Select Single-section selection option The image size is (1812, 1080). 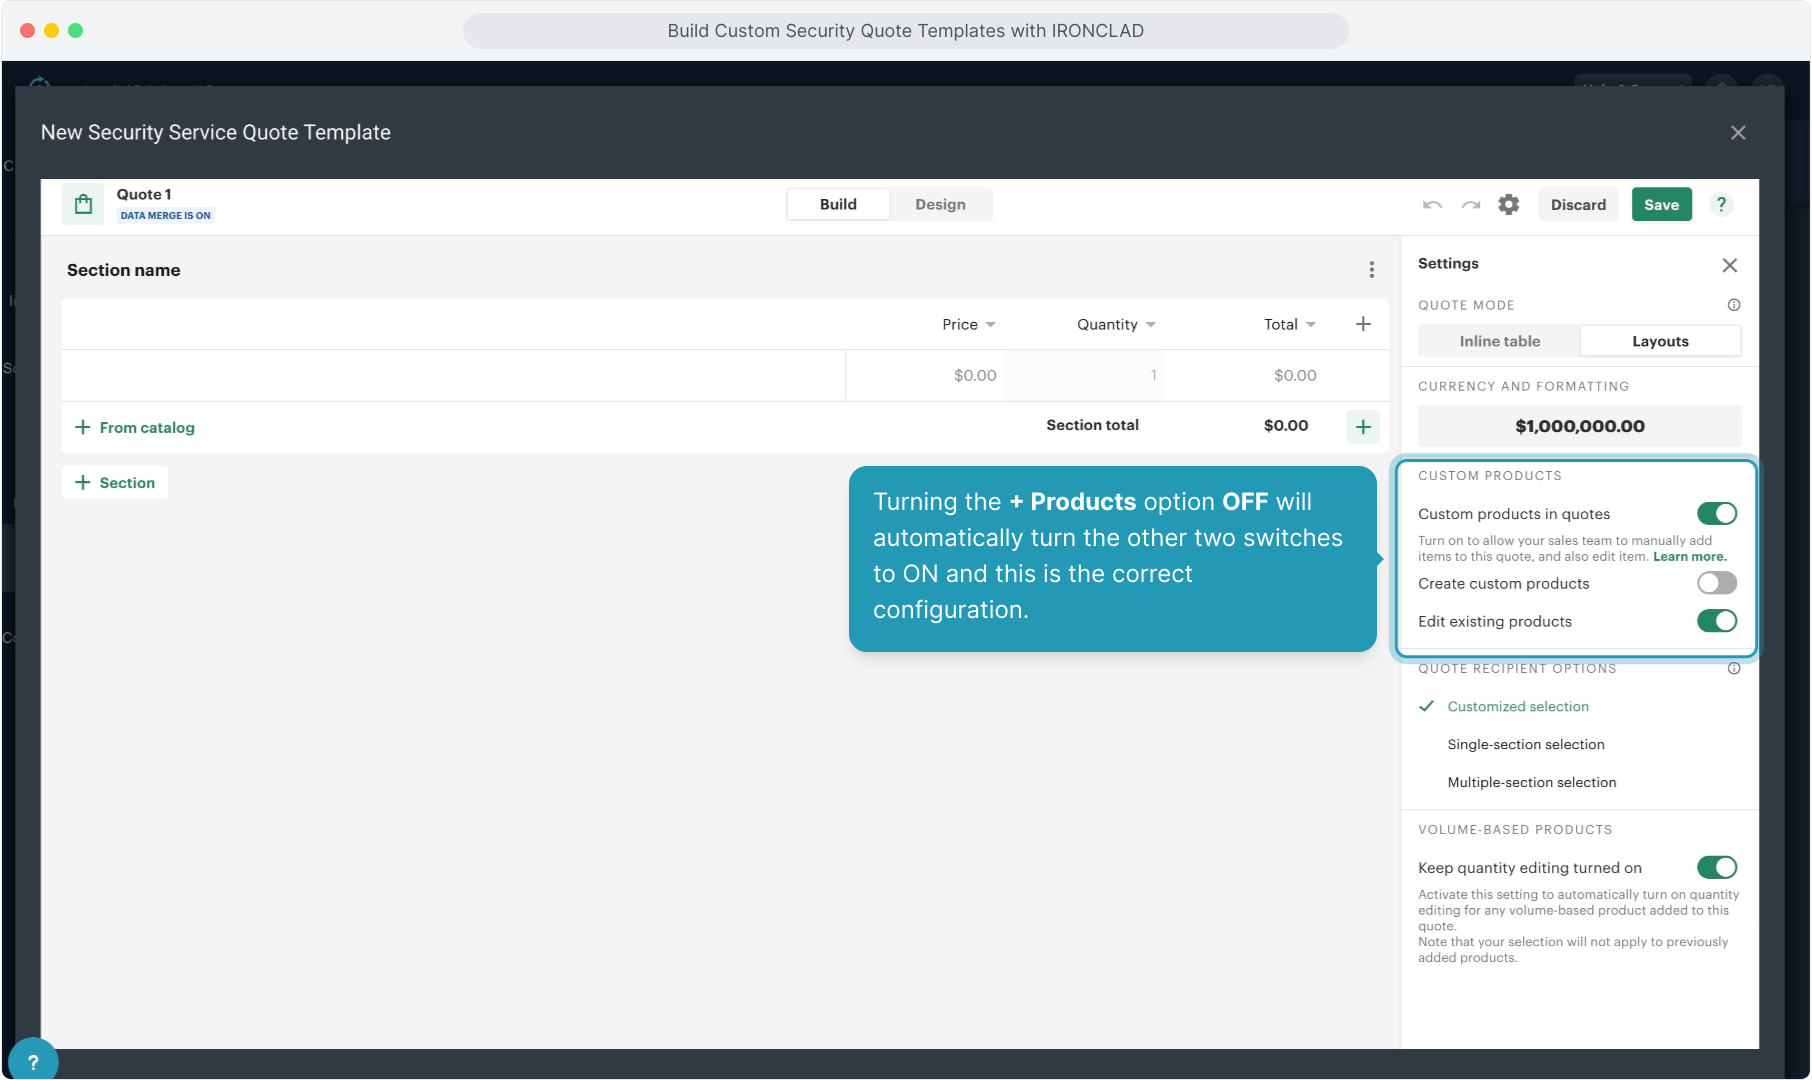point(1525,745)
